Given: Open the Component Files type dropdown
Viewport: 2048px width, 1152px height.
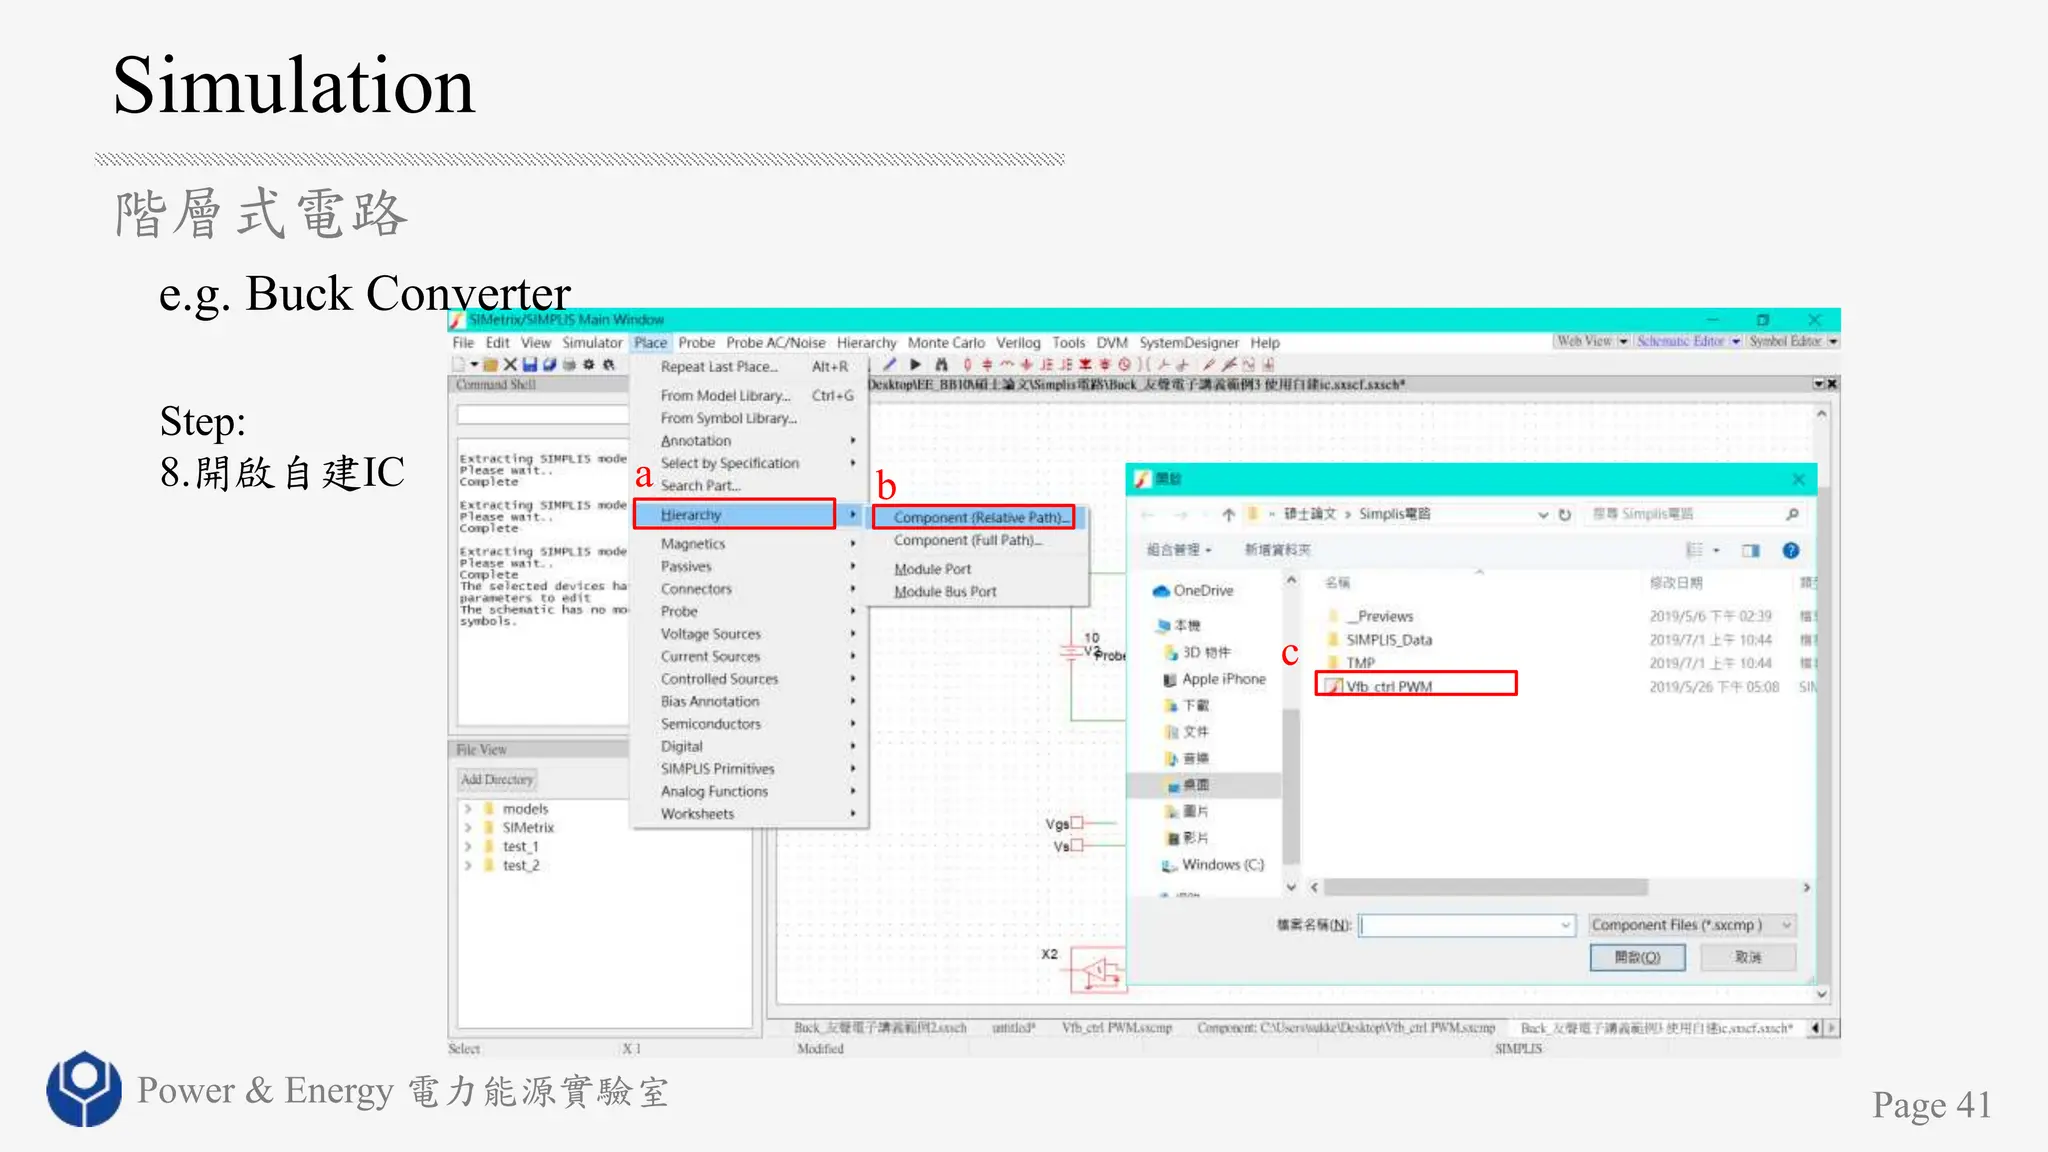Looking at the screenshot, I should tap(1692, 925).
